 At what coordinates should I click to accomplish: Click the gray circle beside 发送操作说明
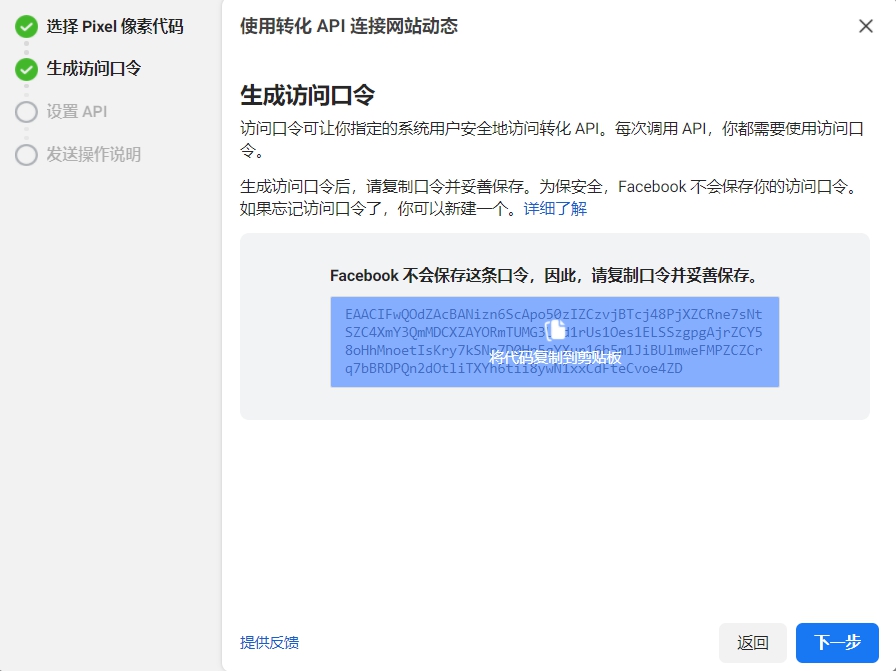(x=26, y=155)
